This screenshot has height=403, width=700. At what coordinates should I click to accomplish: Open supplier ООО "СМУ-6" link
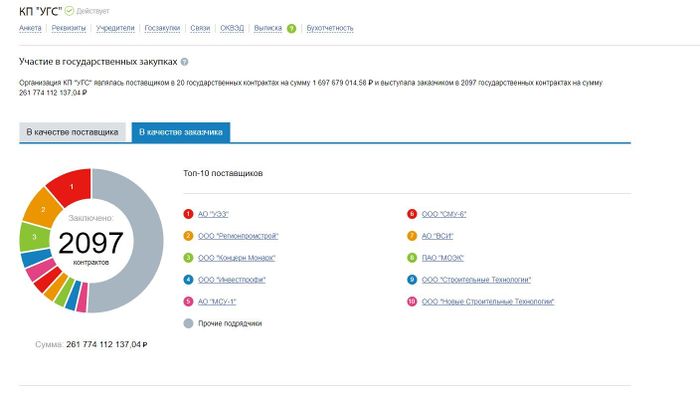tap(444, 214)
